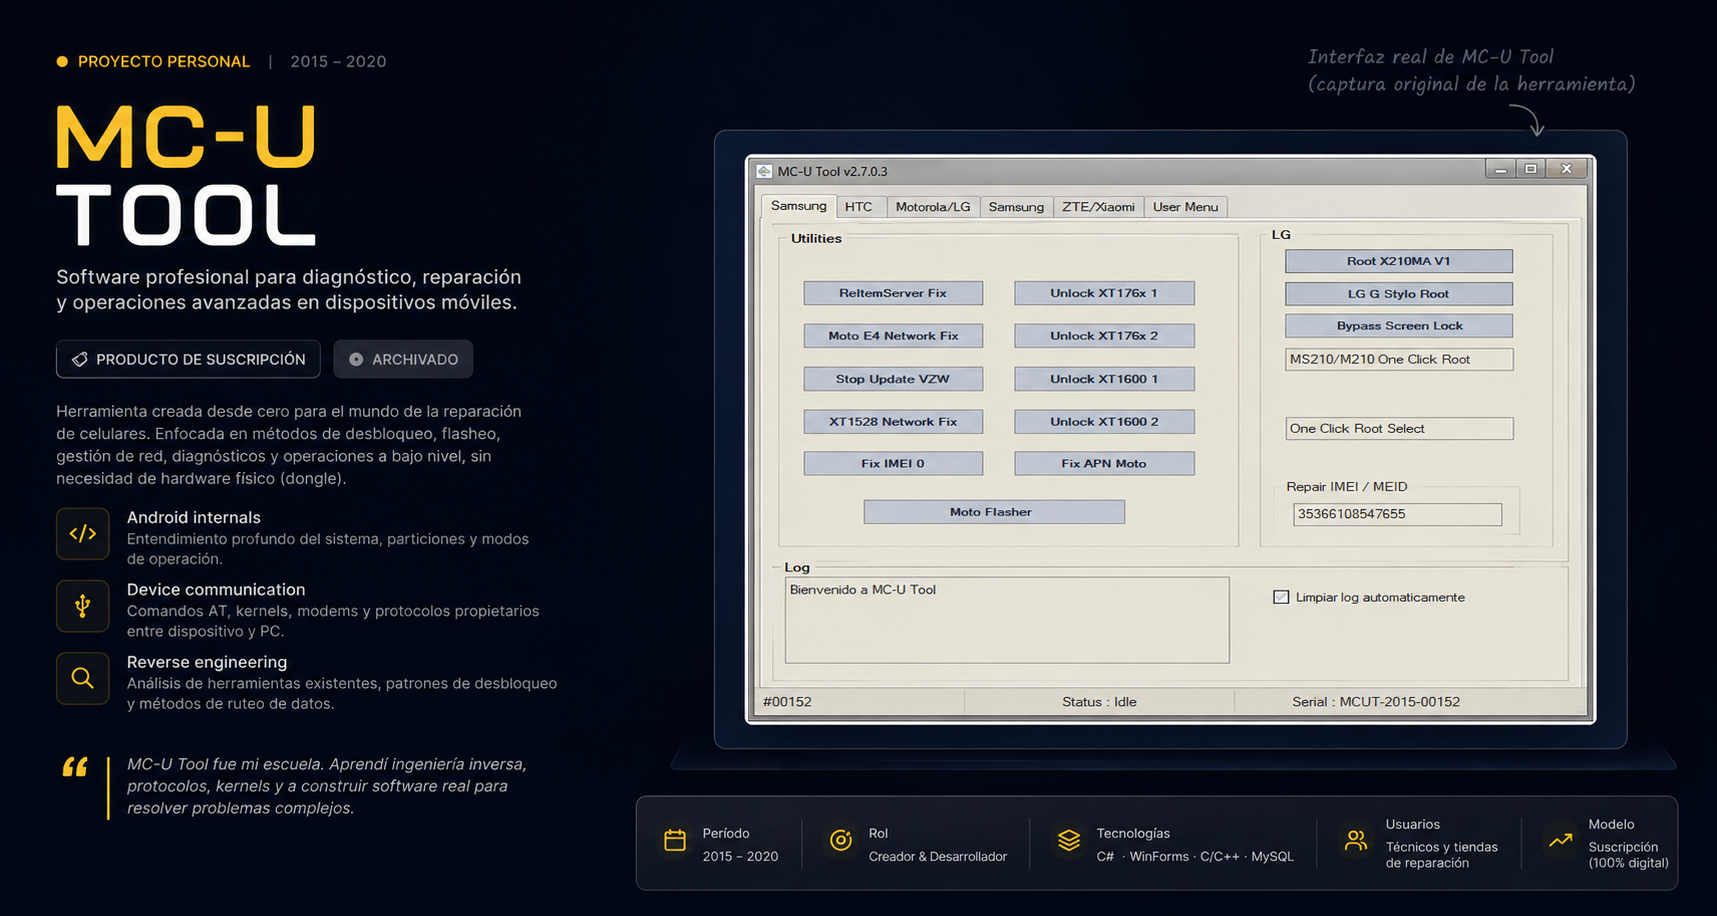Click the Android internals code icon

(83, 533)
